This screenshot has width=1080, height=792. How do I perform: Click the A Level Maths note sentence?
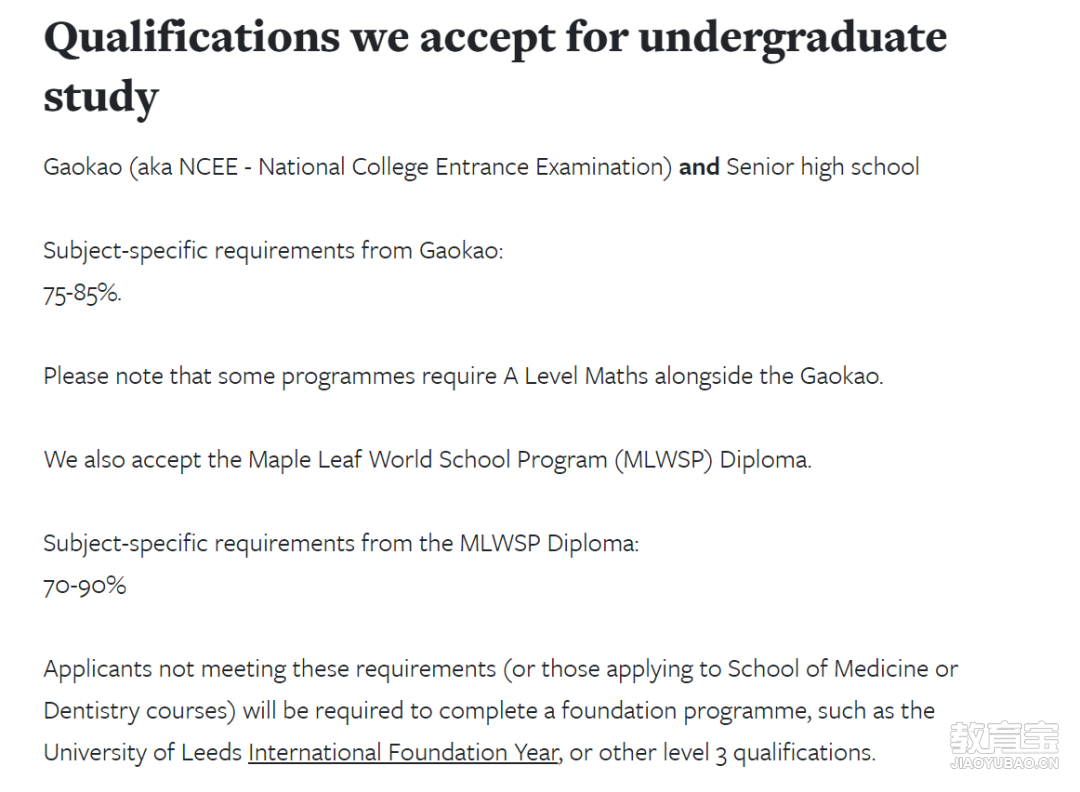pyautogui.click(x=463, y=377)
